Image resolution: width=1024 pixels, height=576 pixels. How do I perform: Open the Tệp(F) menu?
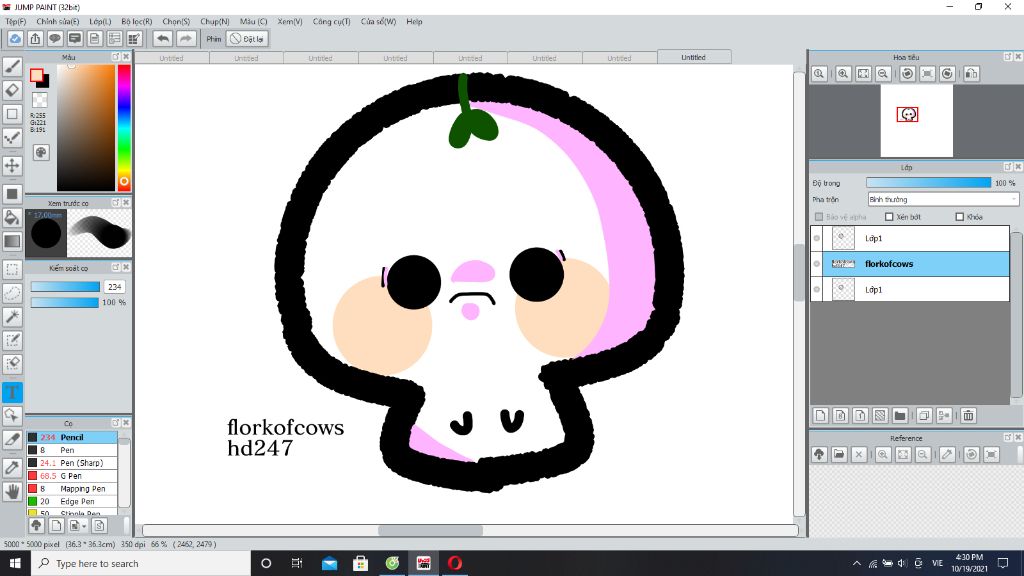(x=16, y=22)
